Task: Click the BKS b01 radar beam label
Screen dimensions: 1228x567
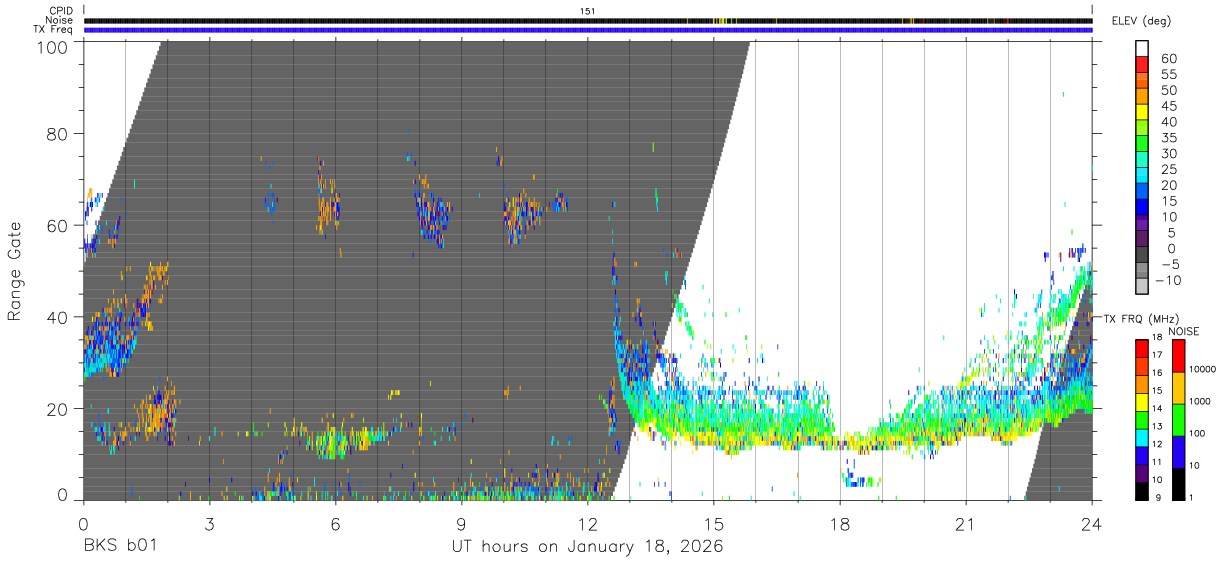Action: tap(119, 547)
